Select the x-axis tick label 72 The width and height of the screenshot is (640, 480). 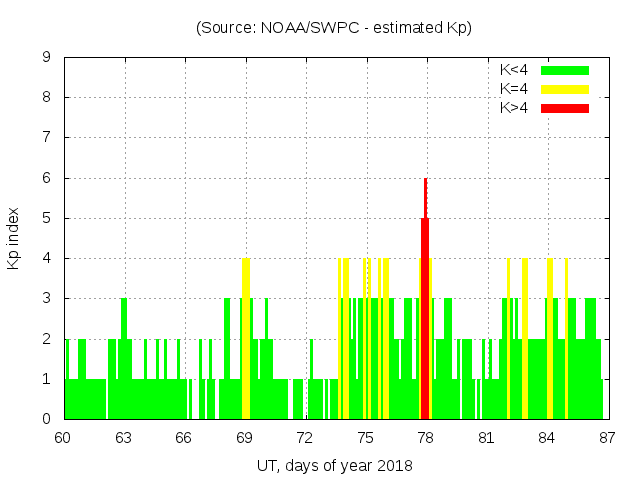305,437
